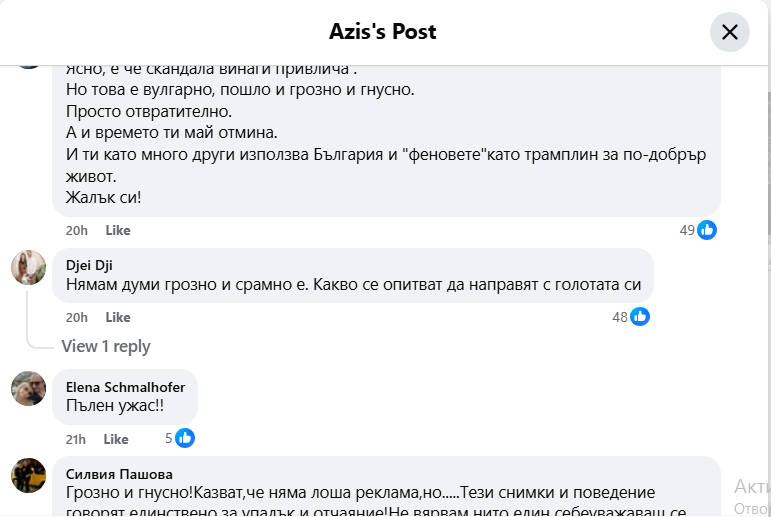Like the comment by Djei Dji

[118, 317]
